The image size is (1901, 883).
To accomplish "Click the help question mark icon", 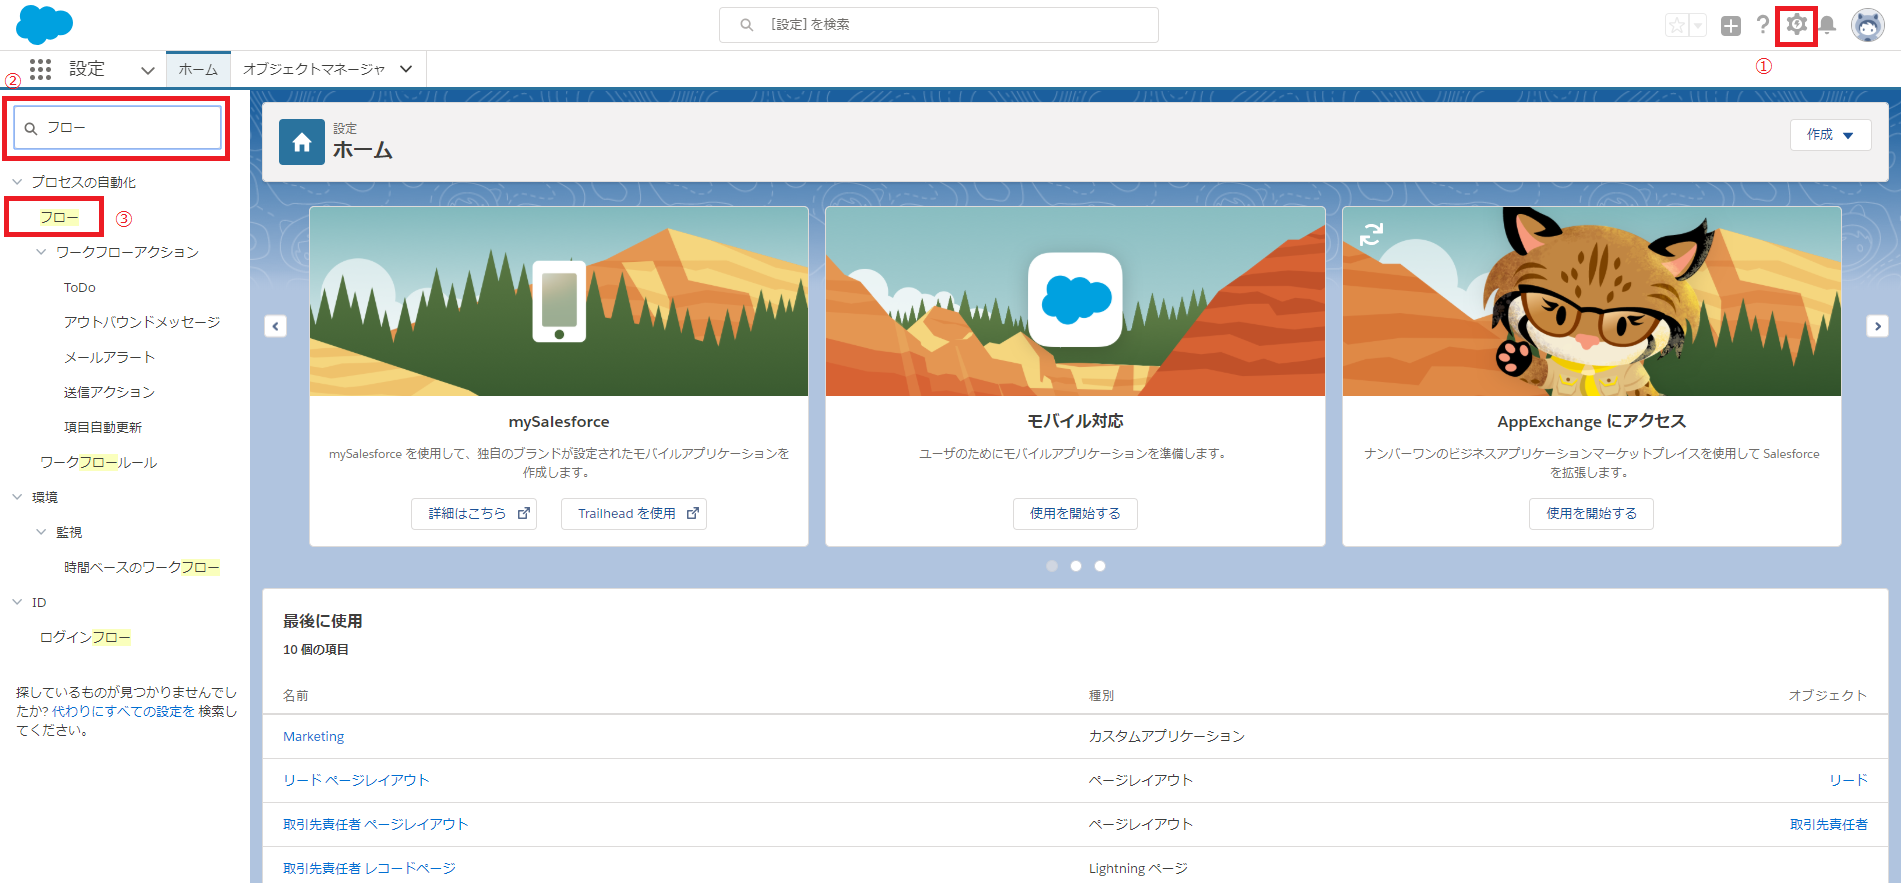I will [x=1762, y=25].
